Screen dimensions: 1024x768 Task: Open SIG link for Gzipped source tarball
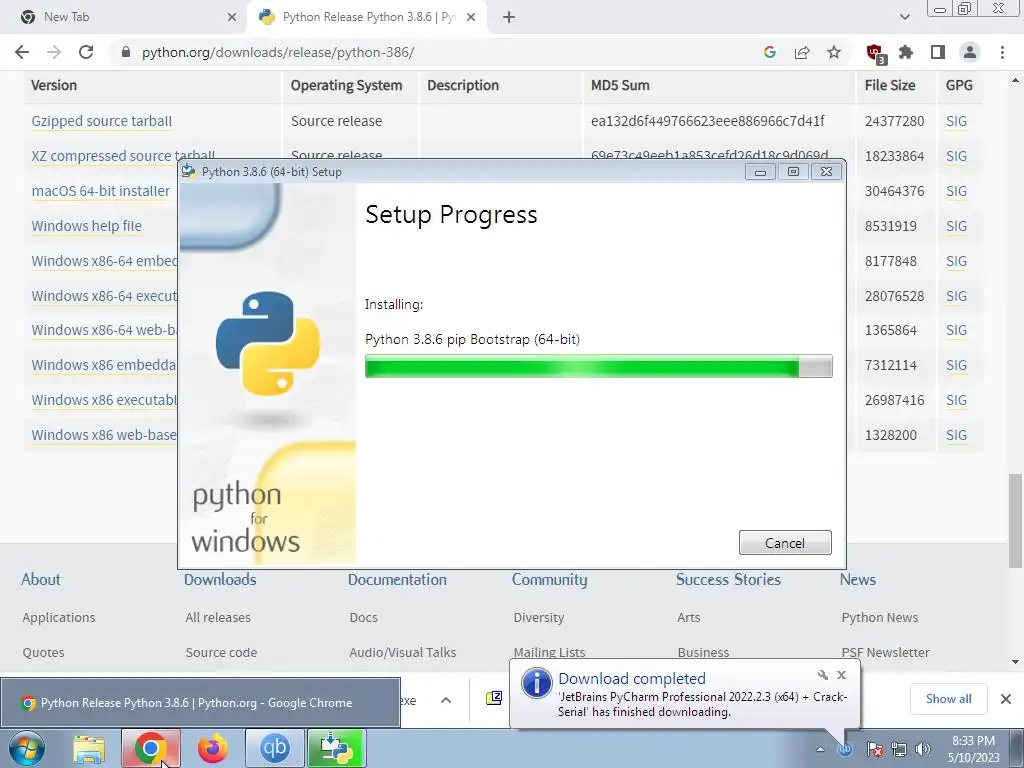click(x=956, y=121)
